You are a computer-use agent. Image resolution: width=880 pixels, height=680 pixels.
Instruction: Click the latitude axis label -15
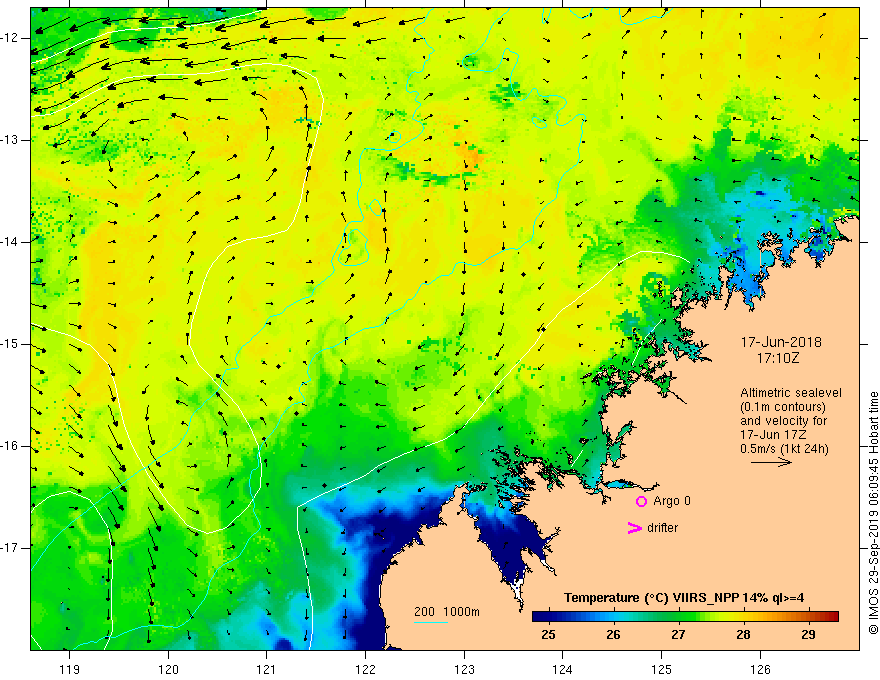(x=11, y=344)
